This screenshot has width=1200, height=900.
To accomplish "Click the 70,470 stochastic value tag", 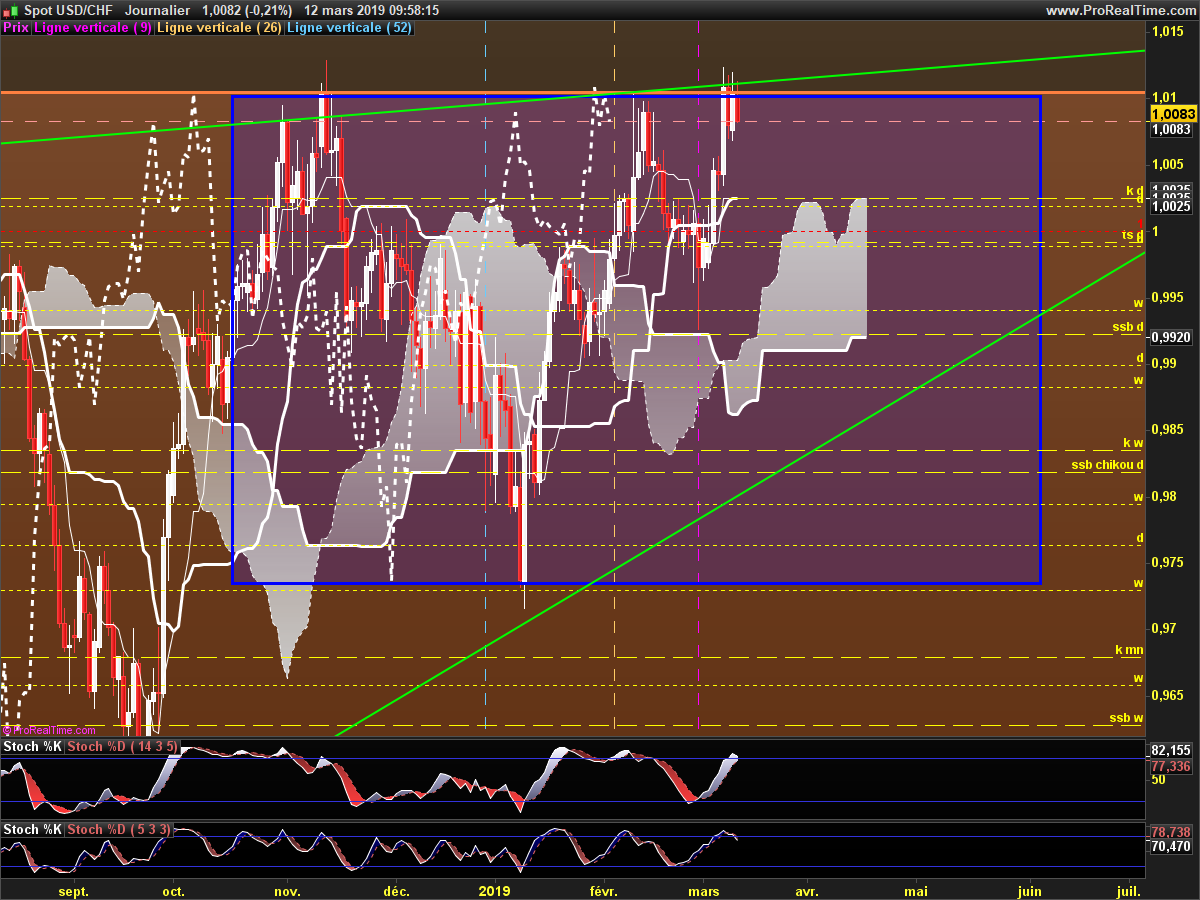I will [1171, 846].
